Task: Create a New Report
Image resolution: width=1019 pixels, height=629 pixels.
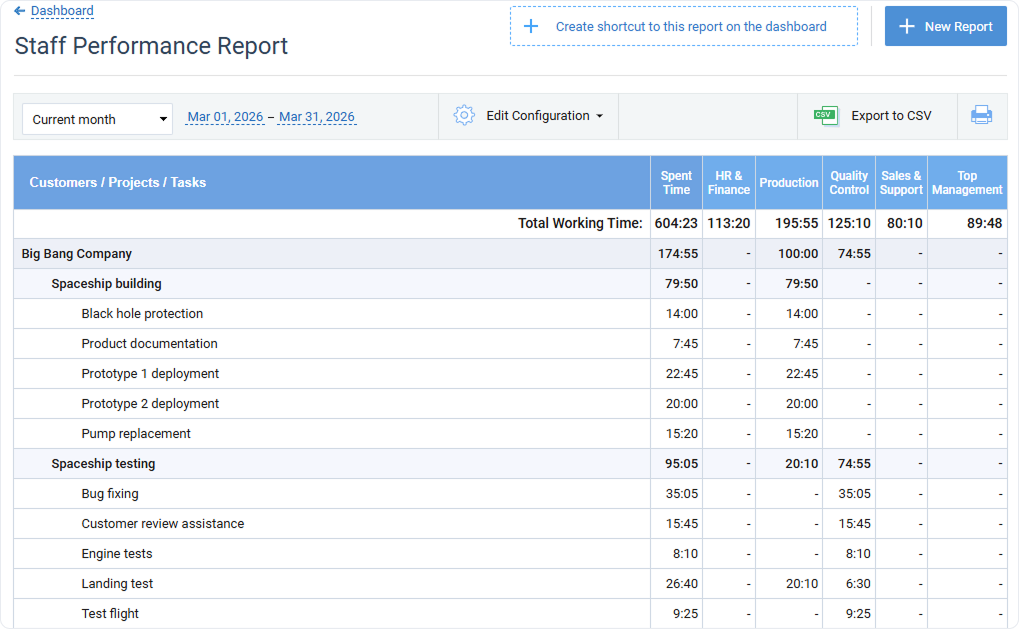Action: (945, 25)
